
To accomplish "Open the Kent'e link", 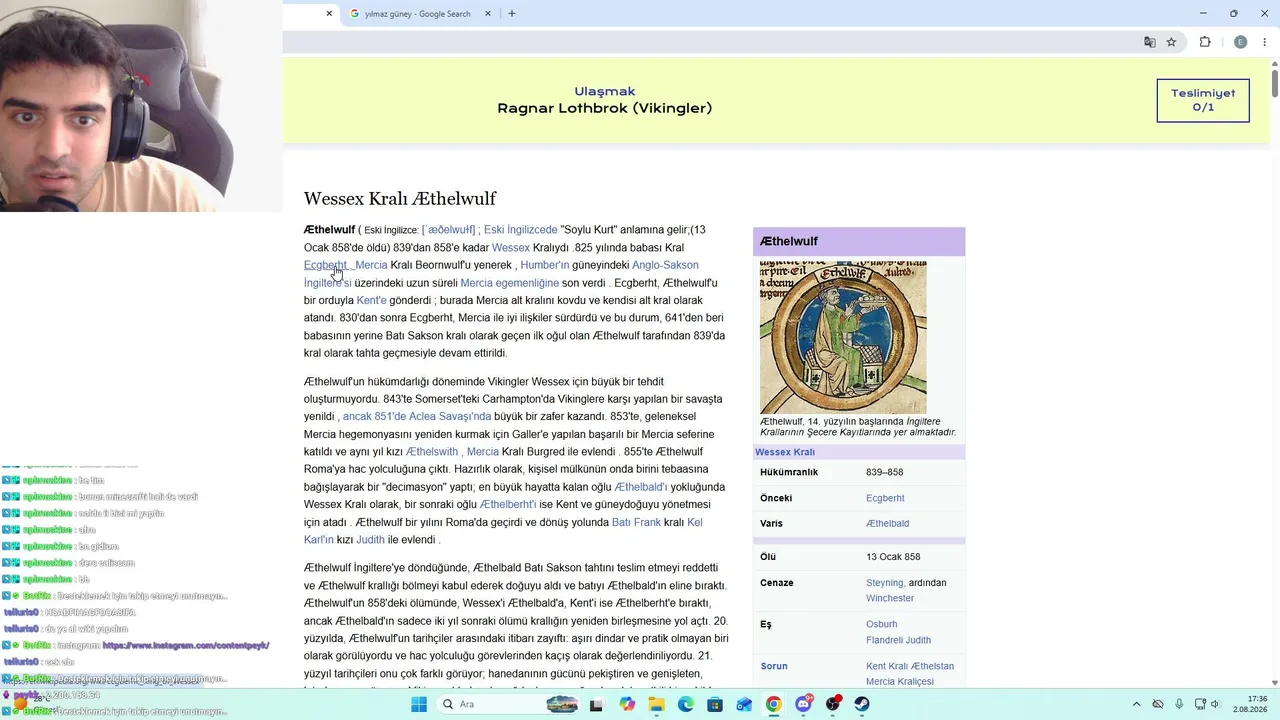I will click(371, 300).
